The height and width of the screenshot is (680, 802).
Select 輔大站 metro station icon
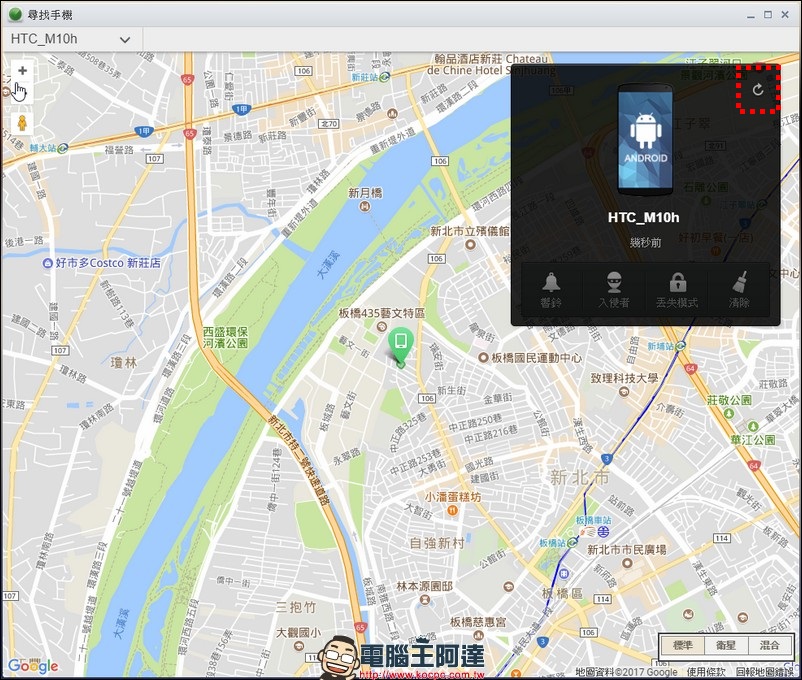62,148
